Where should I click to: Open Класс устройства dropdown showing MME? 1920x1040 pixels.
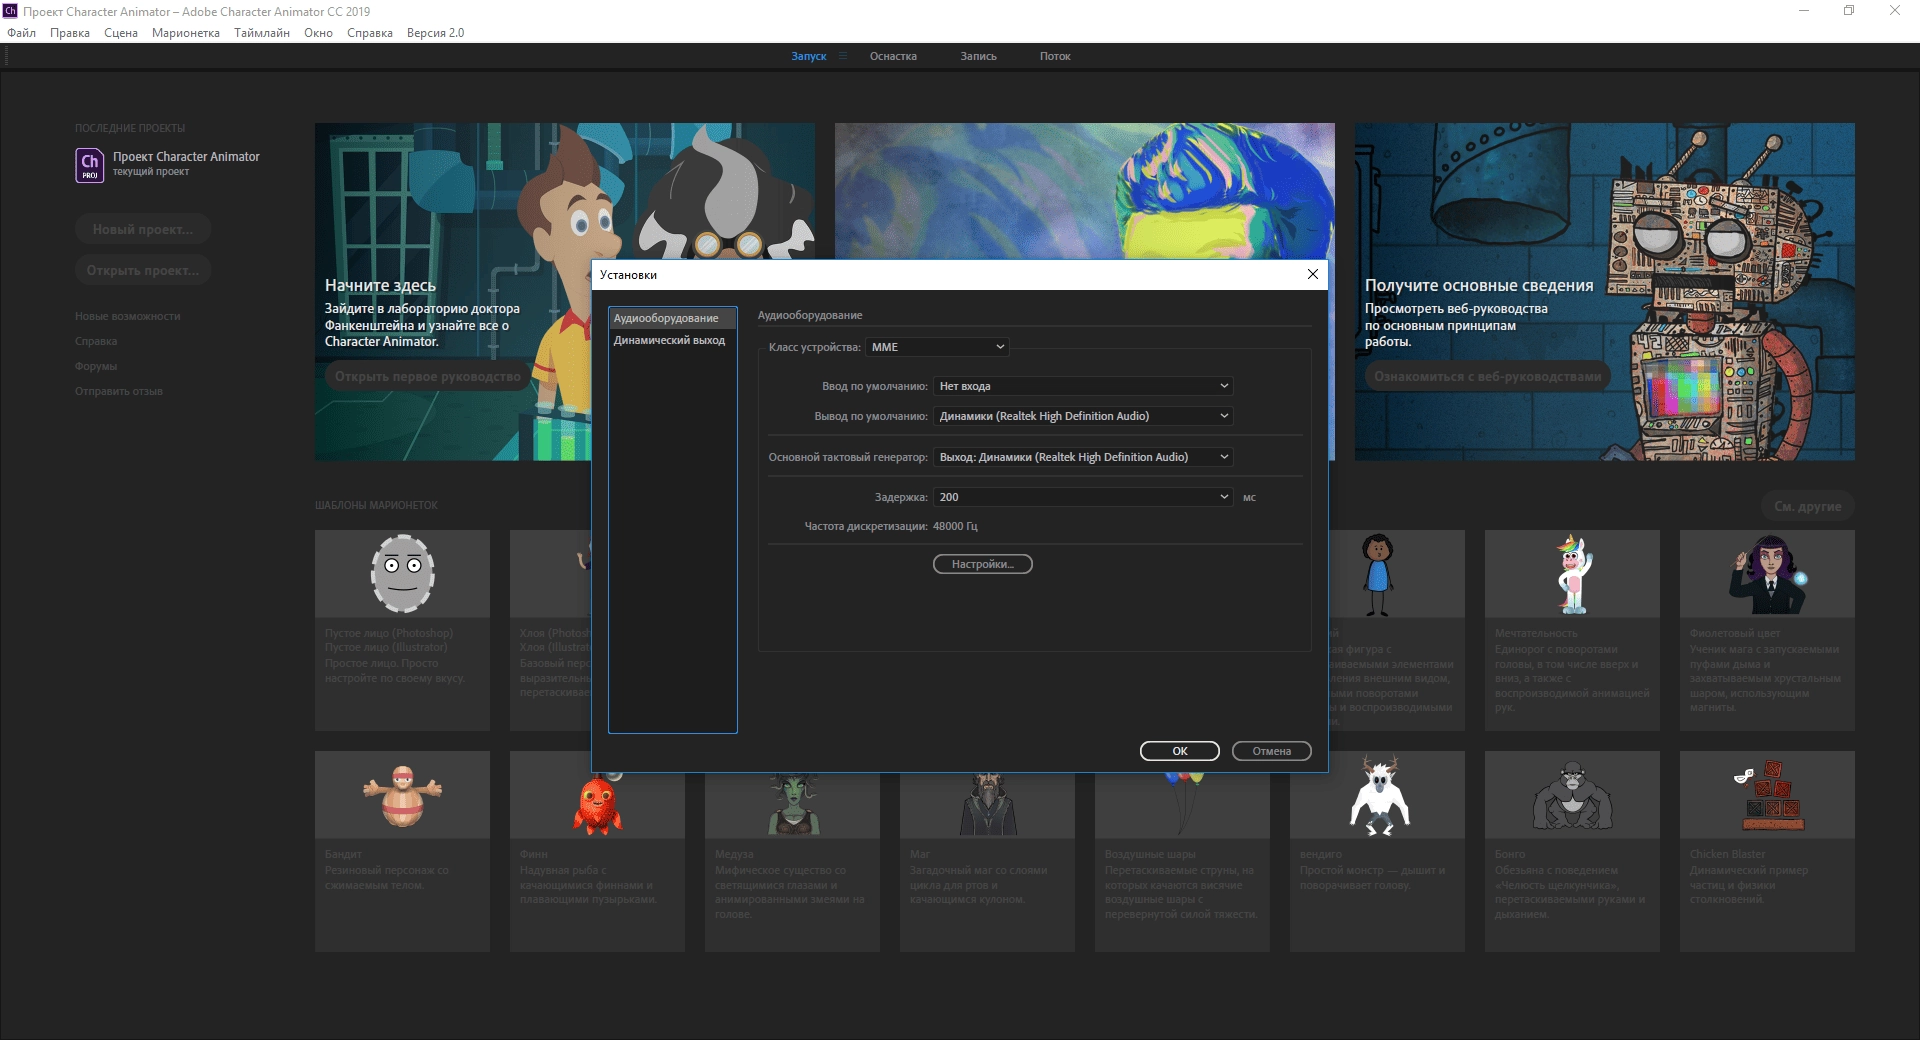[x=937, y=347]
